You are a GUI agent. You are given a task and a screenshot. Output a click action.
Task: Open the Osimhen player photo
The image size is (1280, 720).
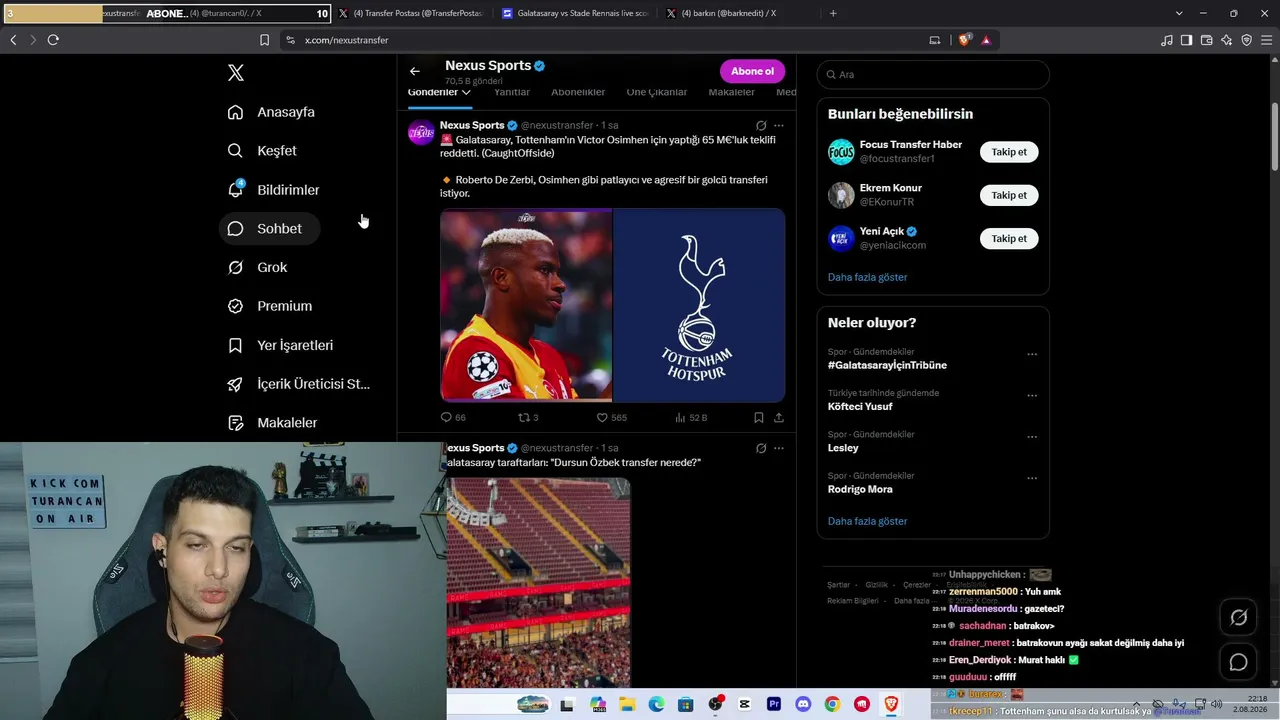tap(526, 305)
